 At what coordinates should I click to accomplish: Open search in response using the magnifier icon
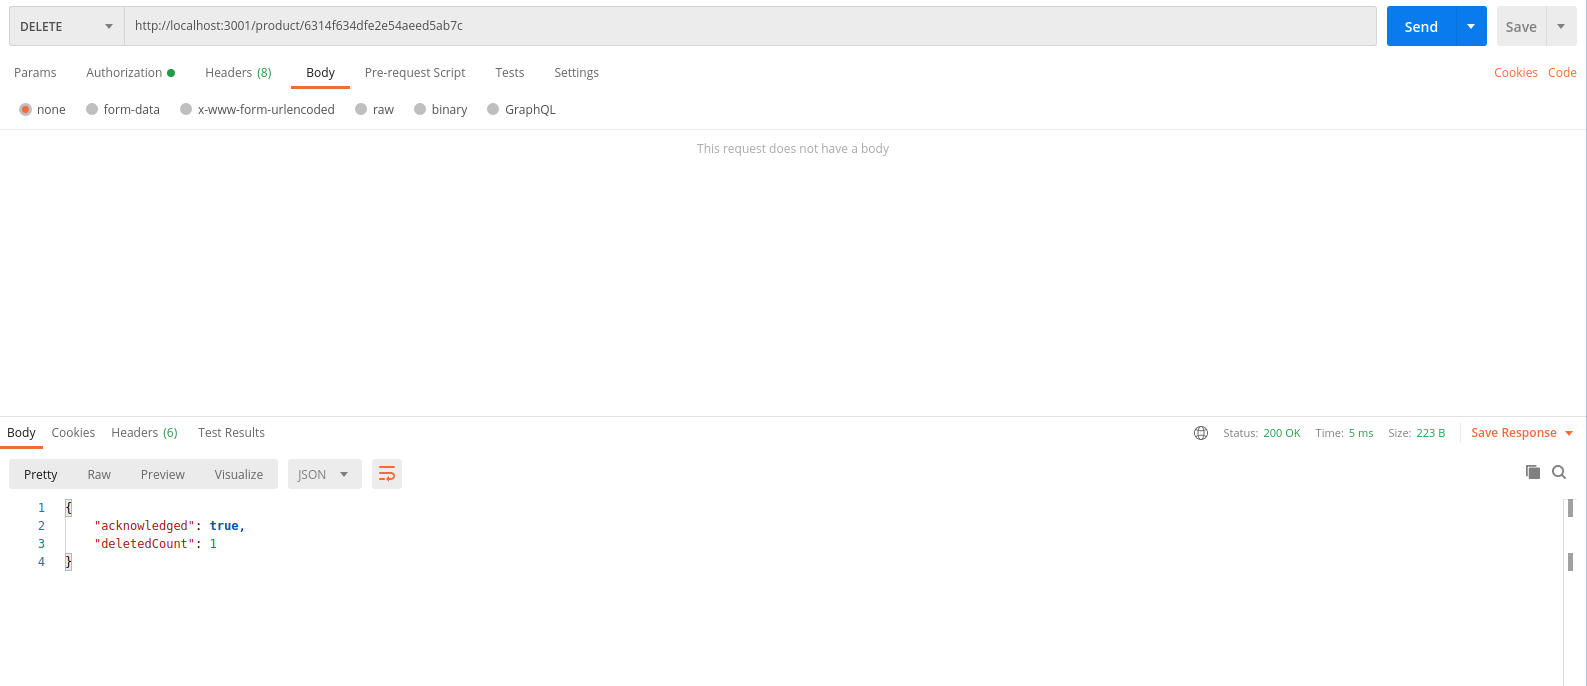(x=1559, y=472)
